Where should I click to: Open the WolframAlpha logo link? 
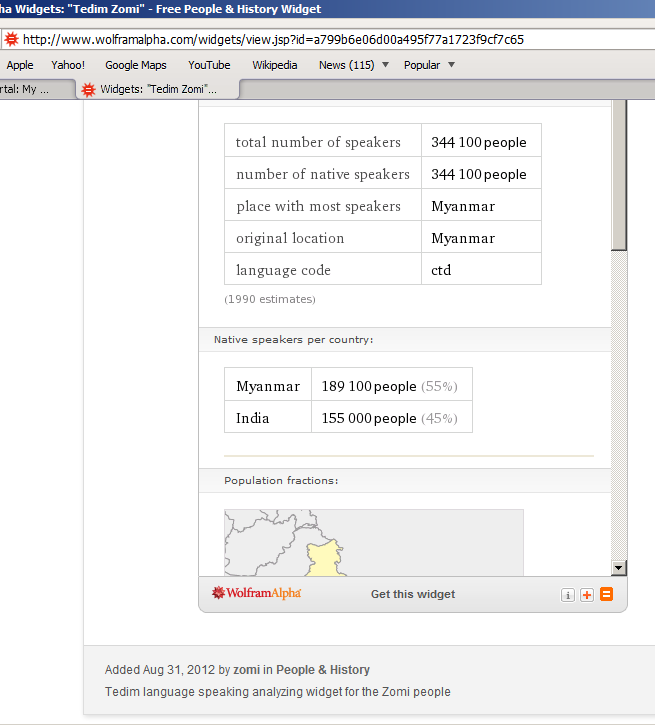point(256,593)
